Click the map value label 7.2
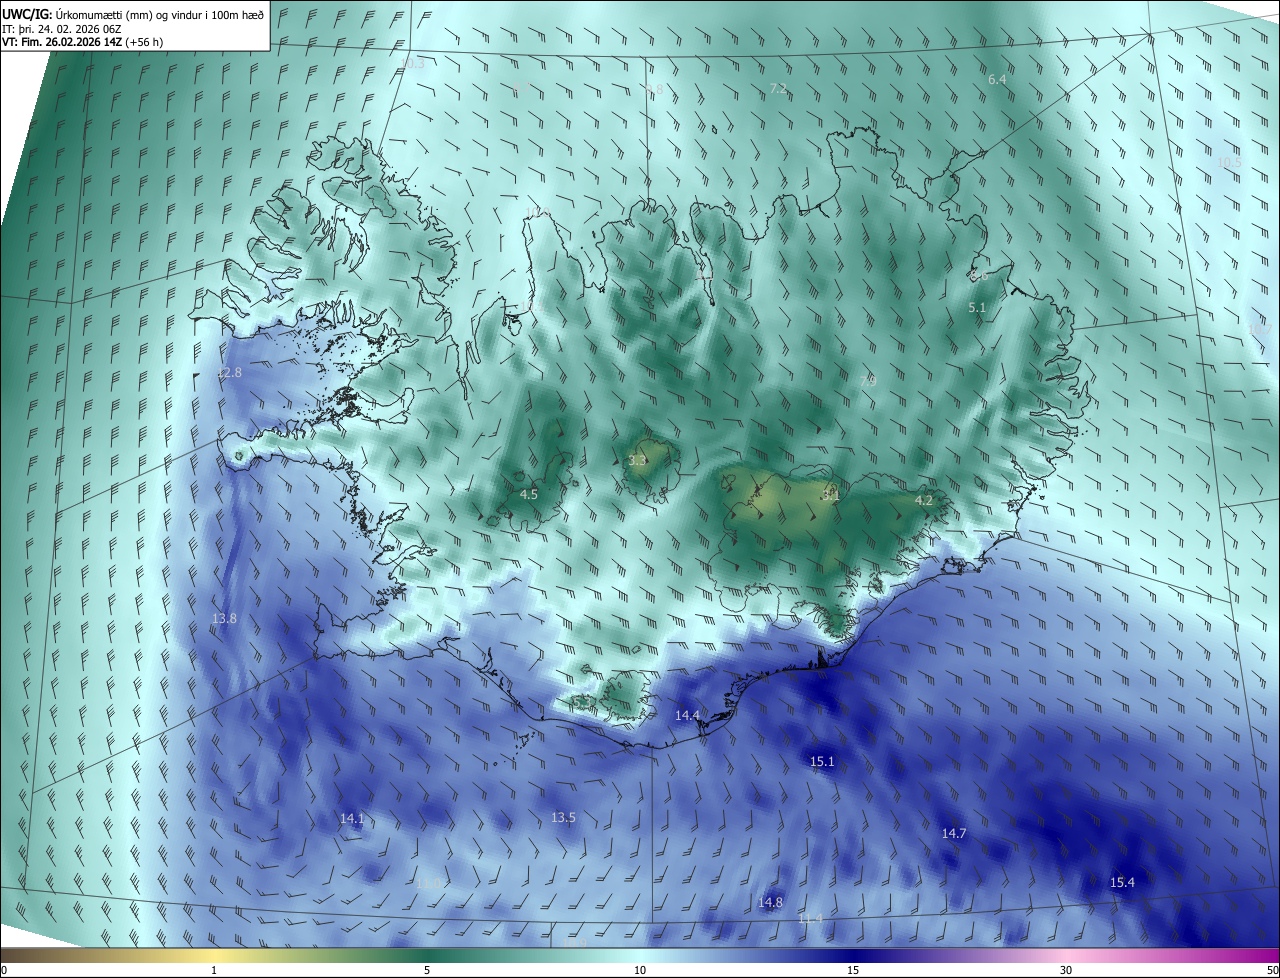 (778, 89)
